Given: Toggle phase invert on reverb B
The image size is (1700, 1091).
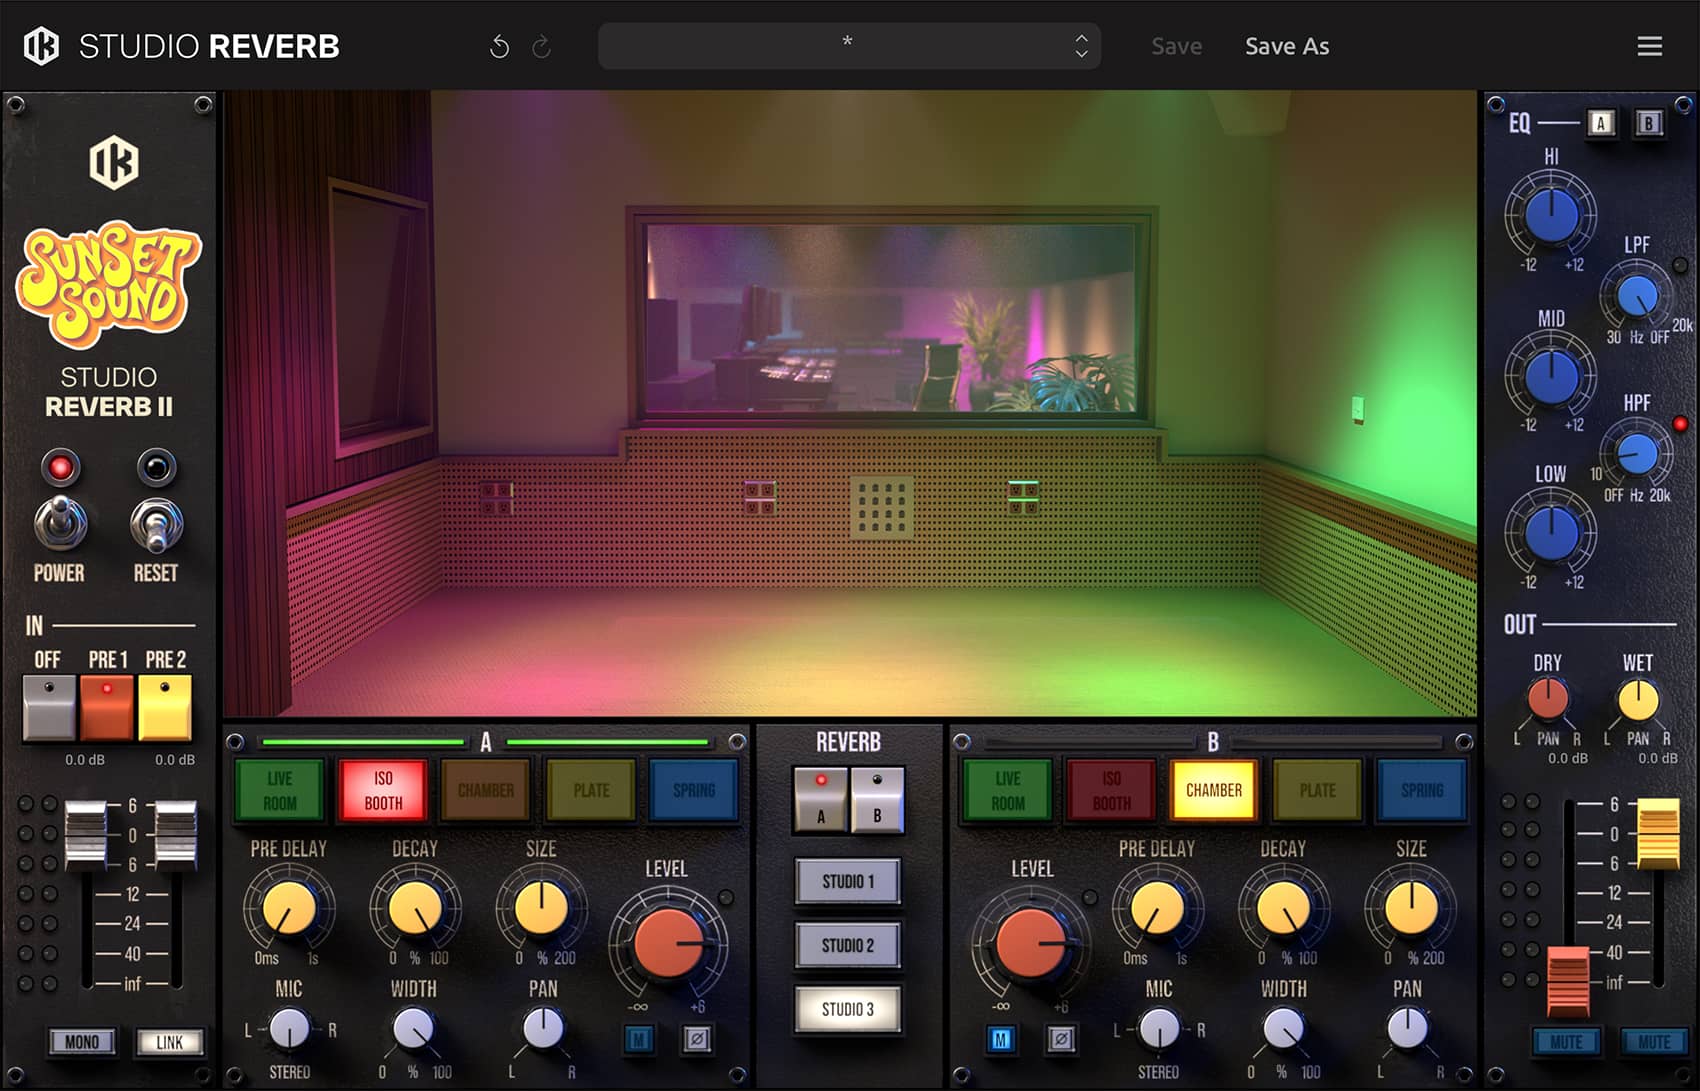Looking at the screenshot, I should pyautogui.click(x=1061, y=1040).
